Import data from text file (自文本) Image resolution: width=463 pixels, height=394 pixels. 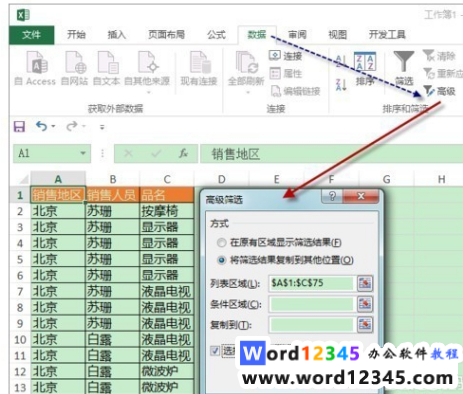[x=107, y=68]
